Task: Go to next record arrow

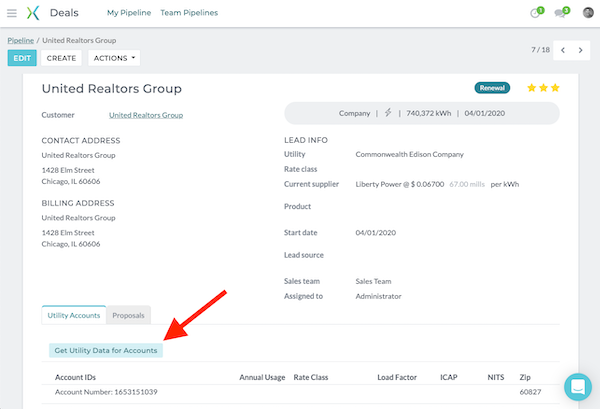Action: [583, 49]
